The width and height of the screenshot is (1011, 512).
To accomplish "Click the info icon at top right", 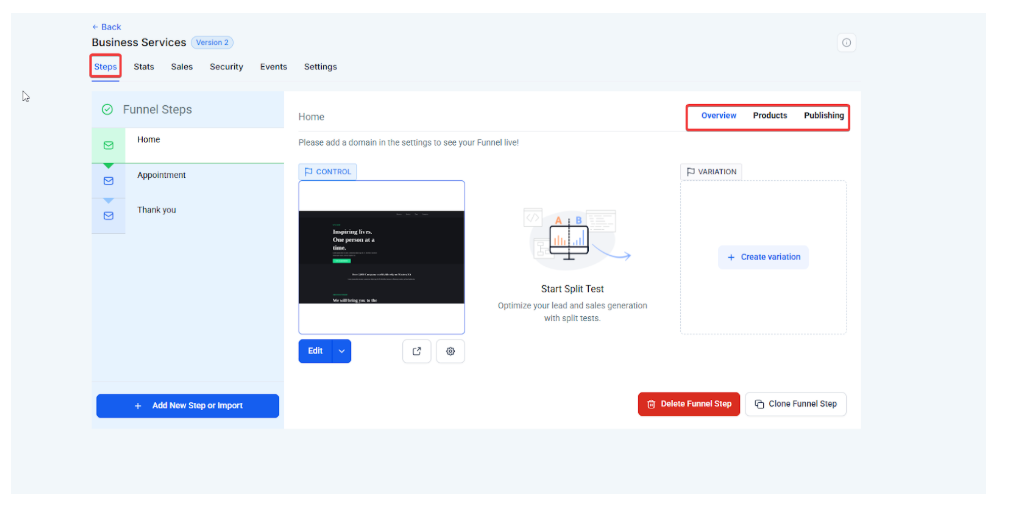I will (x=846, y=43).
